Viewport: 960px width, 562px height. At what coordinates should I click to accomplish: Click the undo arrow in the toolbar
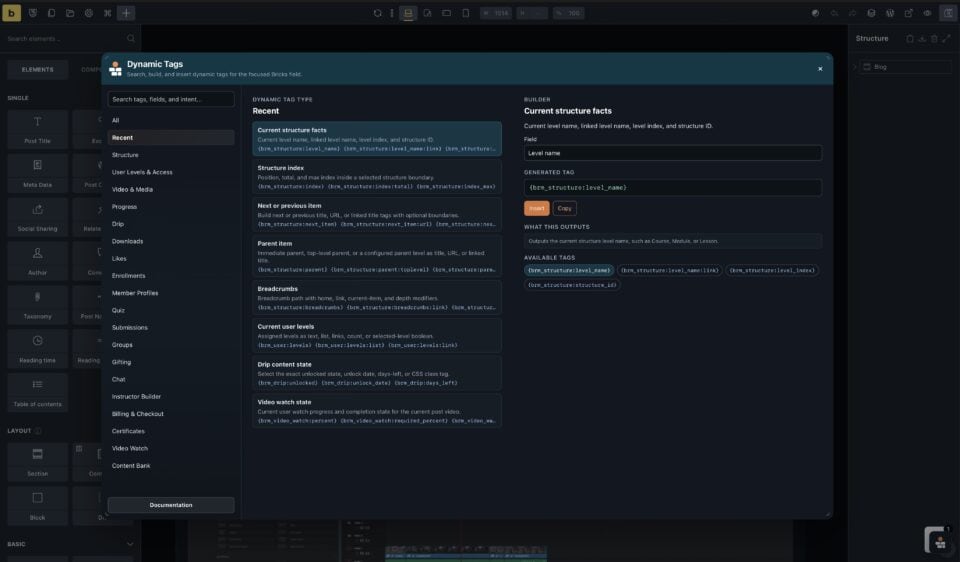(x=834, y=13)
